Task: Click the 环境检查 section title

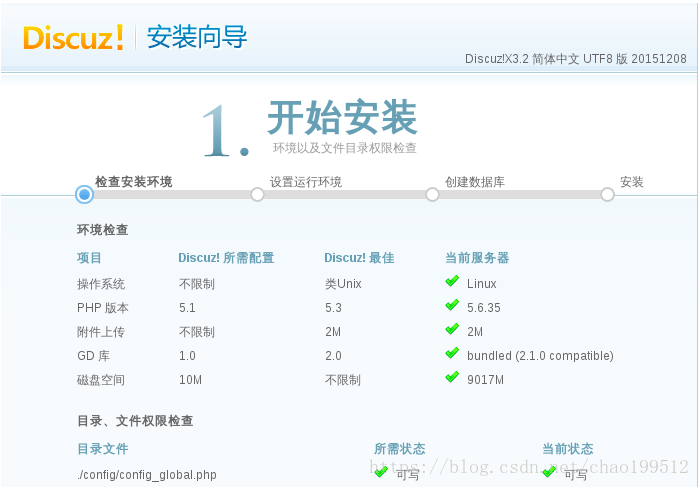Action: pos(103,230)
